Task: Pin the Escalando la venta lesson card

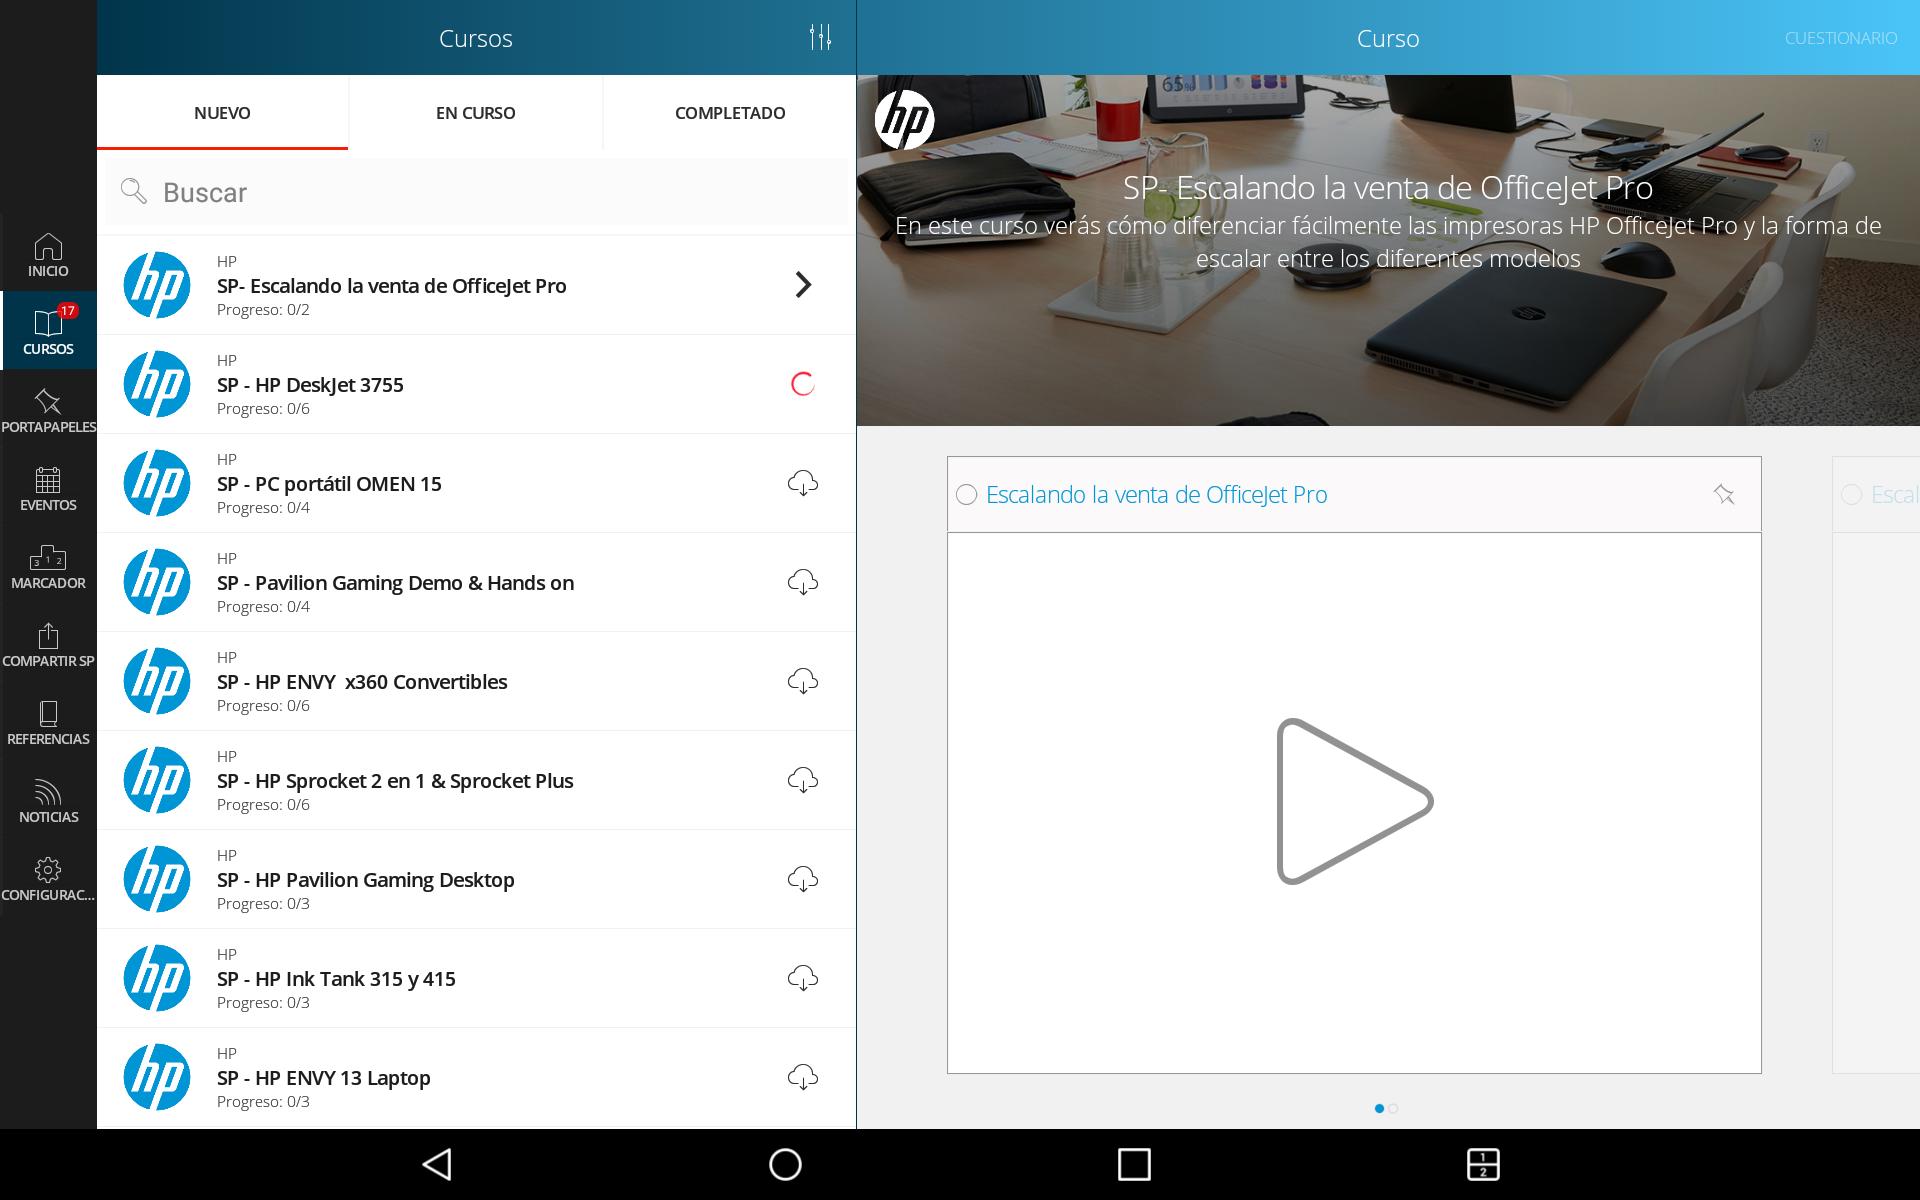Action: 1723,494
